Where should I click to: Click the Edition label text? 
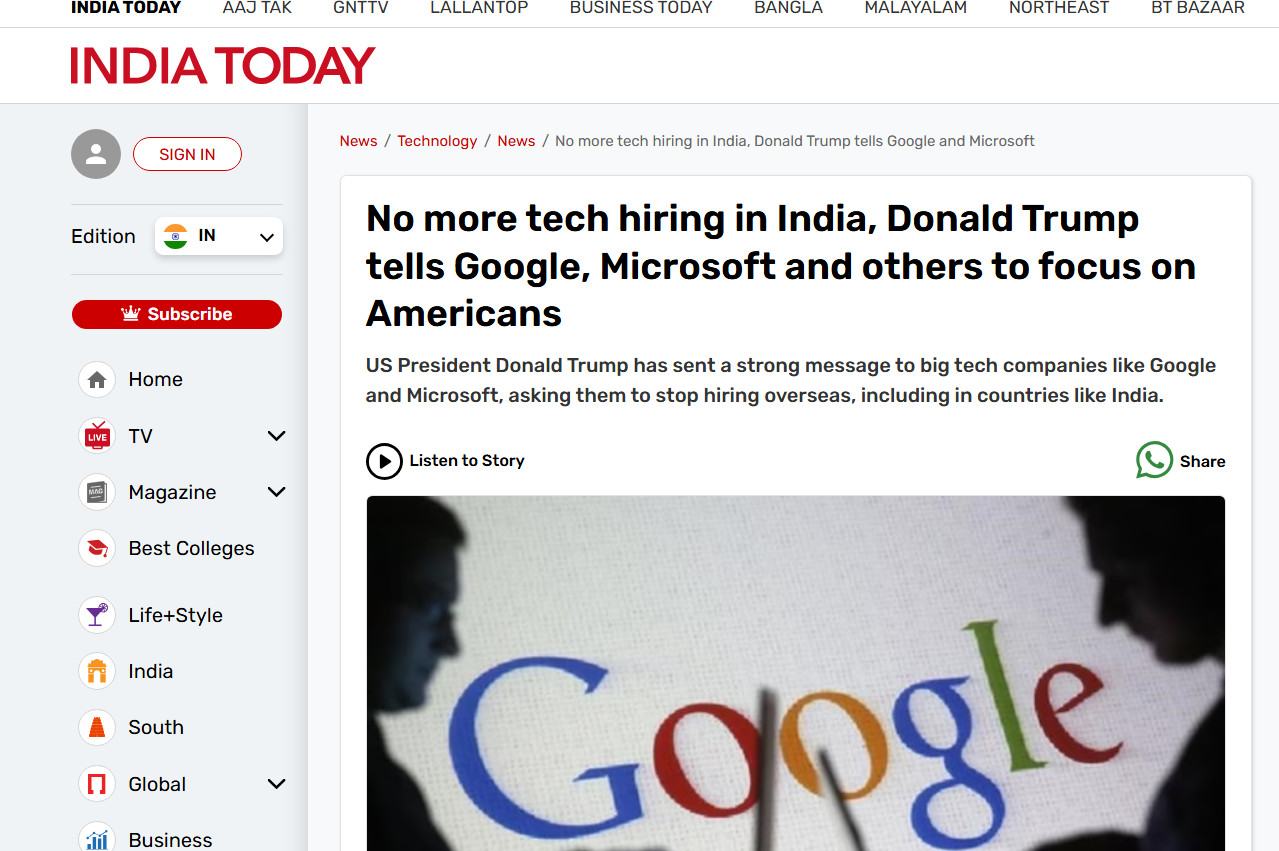click(103, 236)
